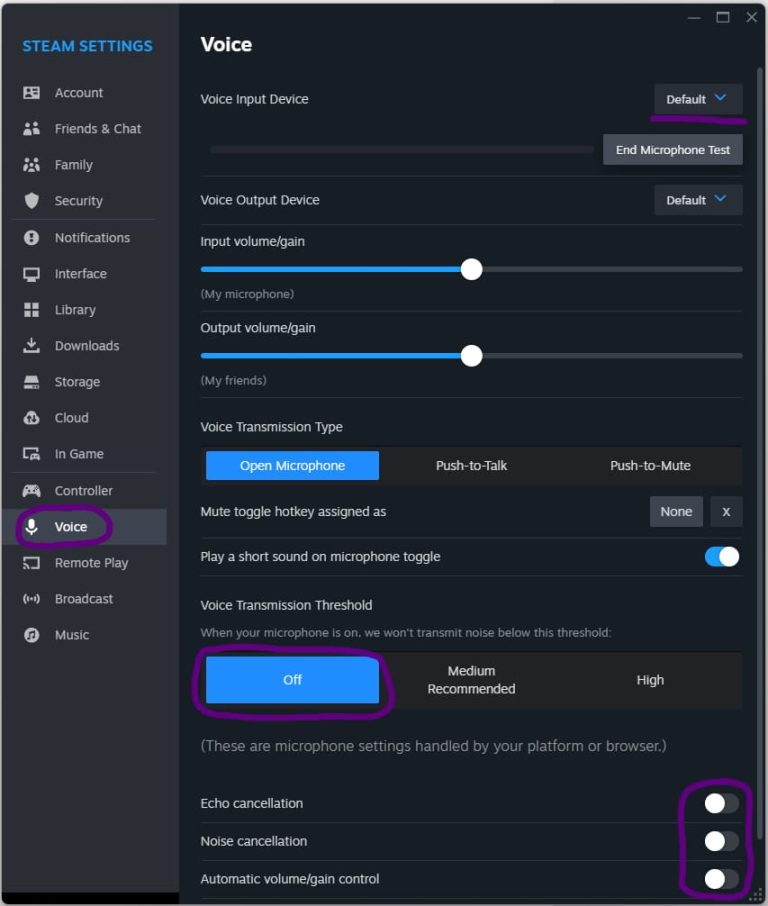Click the Music note icon
Image resolution: width=768 pixels, height=906 pixels.
pos(31,635)
